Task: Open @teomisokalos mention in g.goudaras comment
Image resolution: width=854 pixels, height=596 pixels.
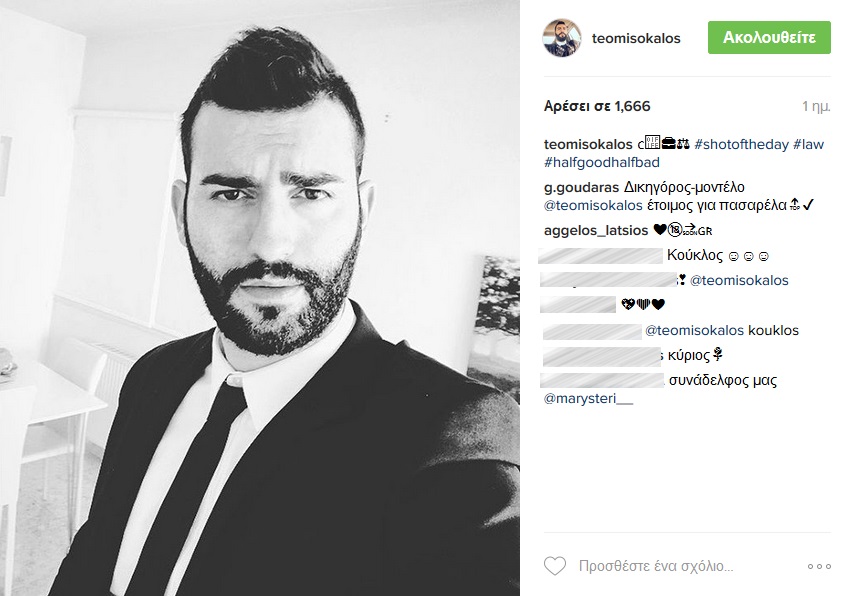Action: 593,205
